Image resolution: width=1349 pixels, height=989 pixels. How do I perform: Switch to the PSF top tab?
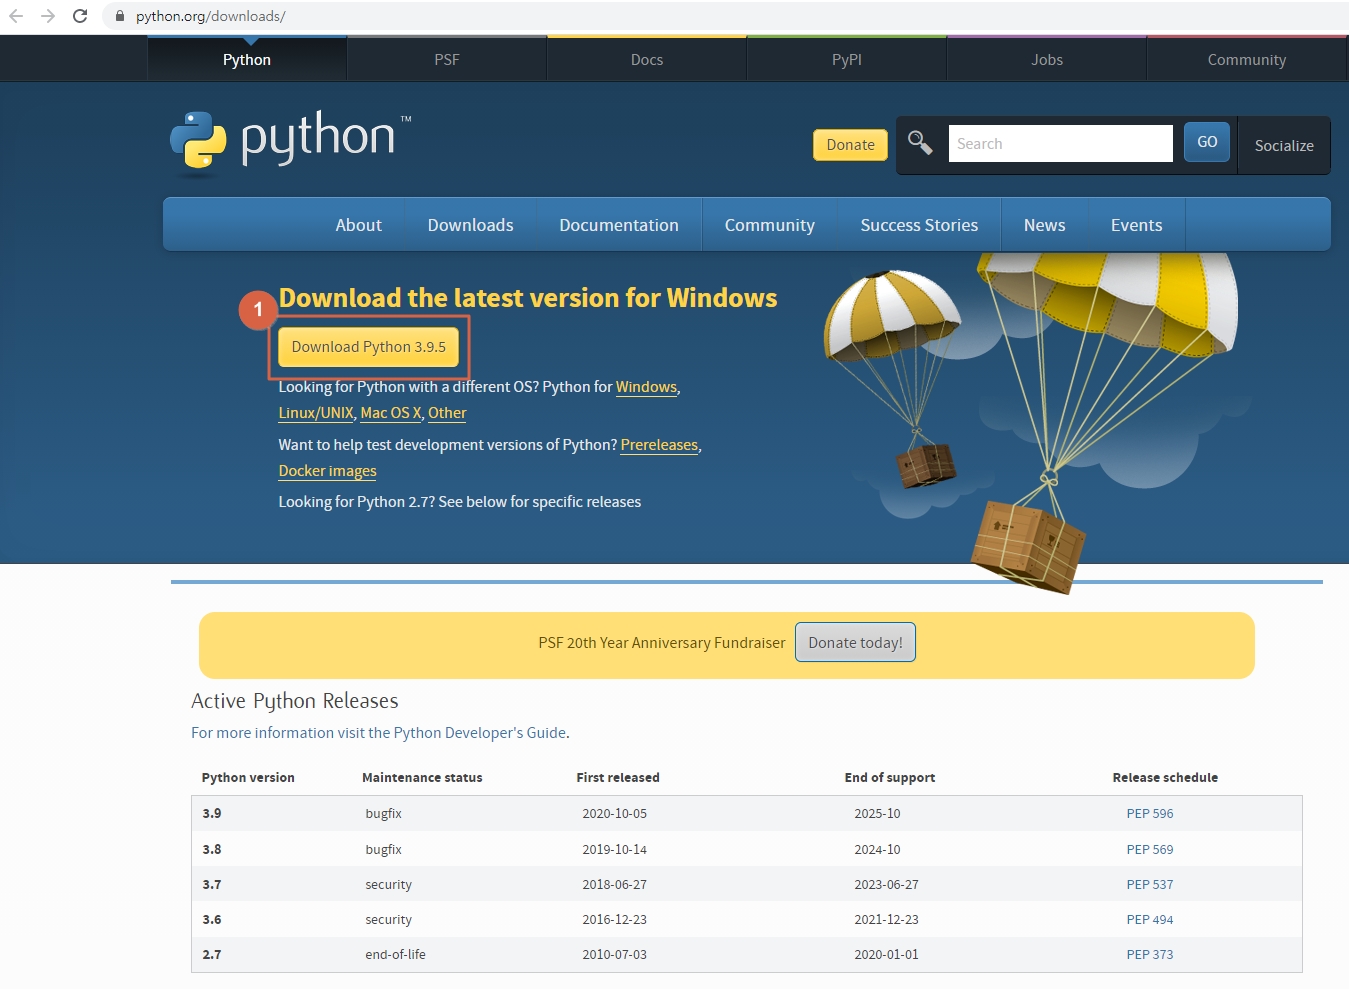pos(447,59)
